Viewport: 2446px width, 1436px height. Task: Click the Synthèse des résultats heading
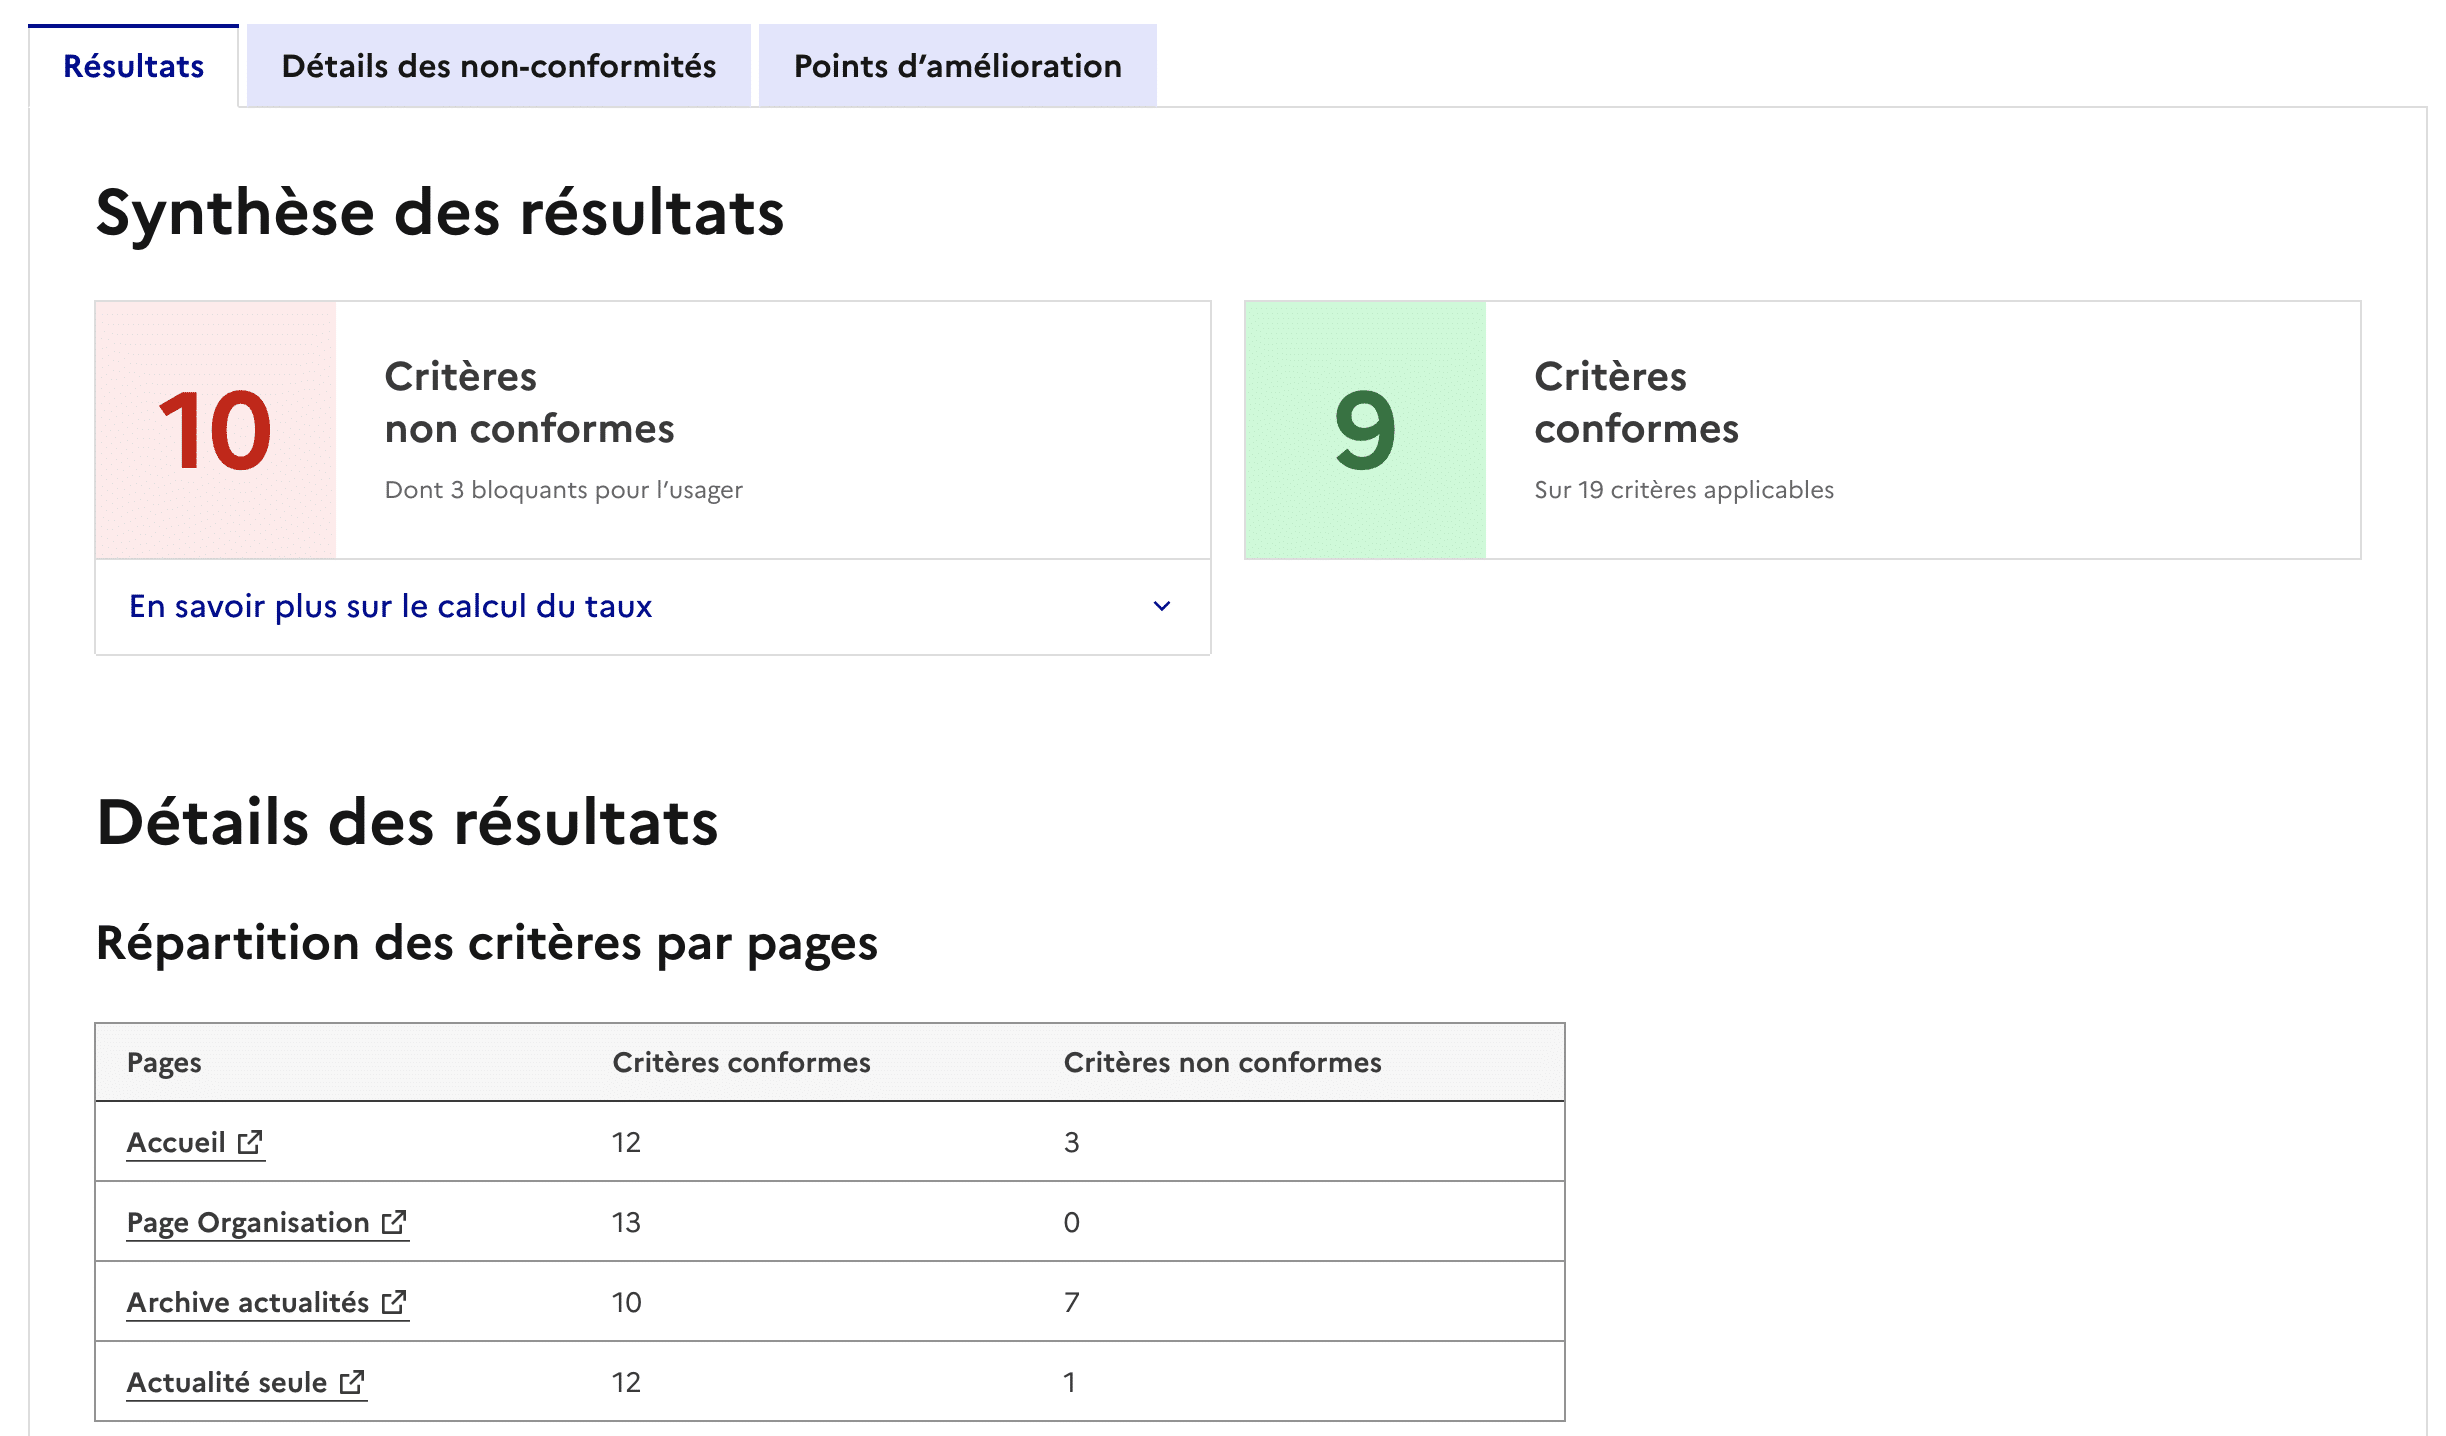point(440,213)
